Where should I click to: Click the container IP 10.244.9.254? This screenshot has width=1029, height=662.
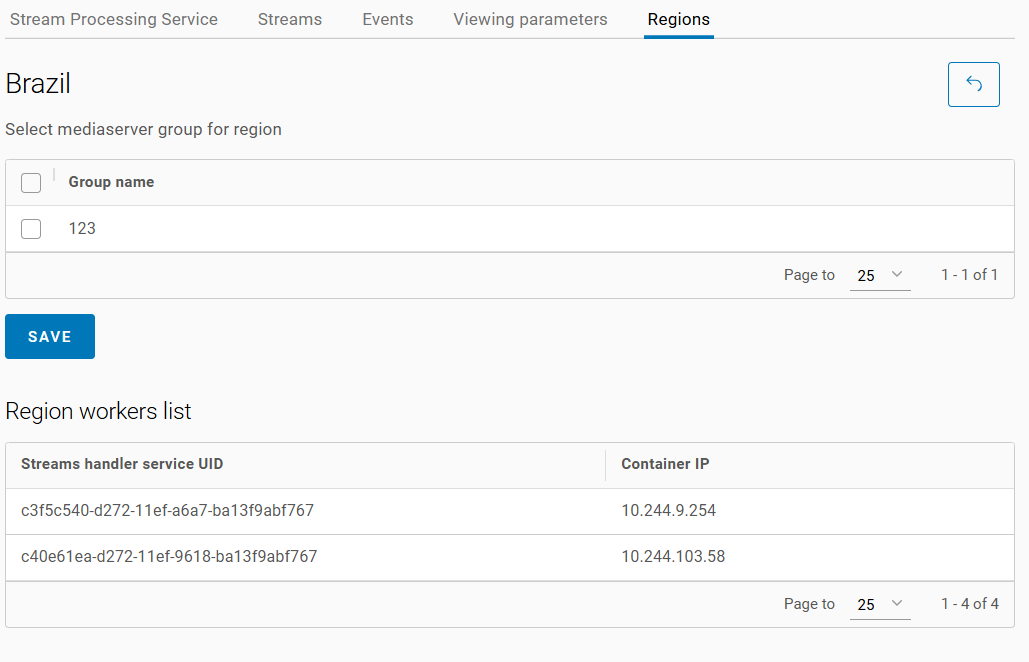pyautogui.click(x=668, y=511)
